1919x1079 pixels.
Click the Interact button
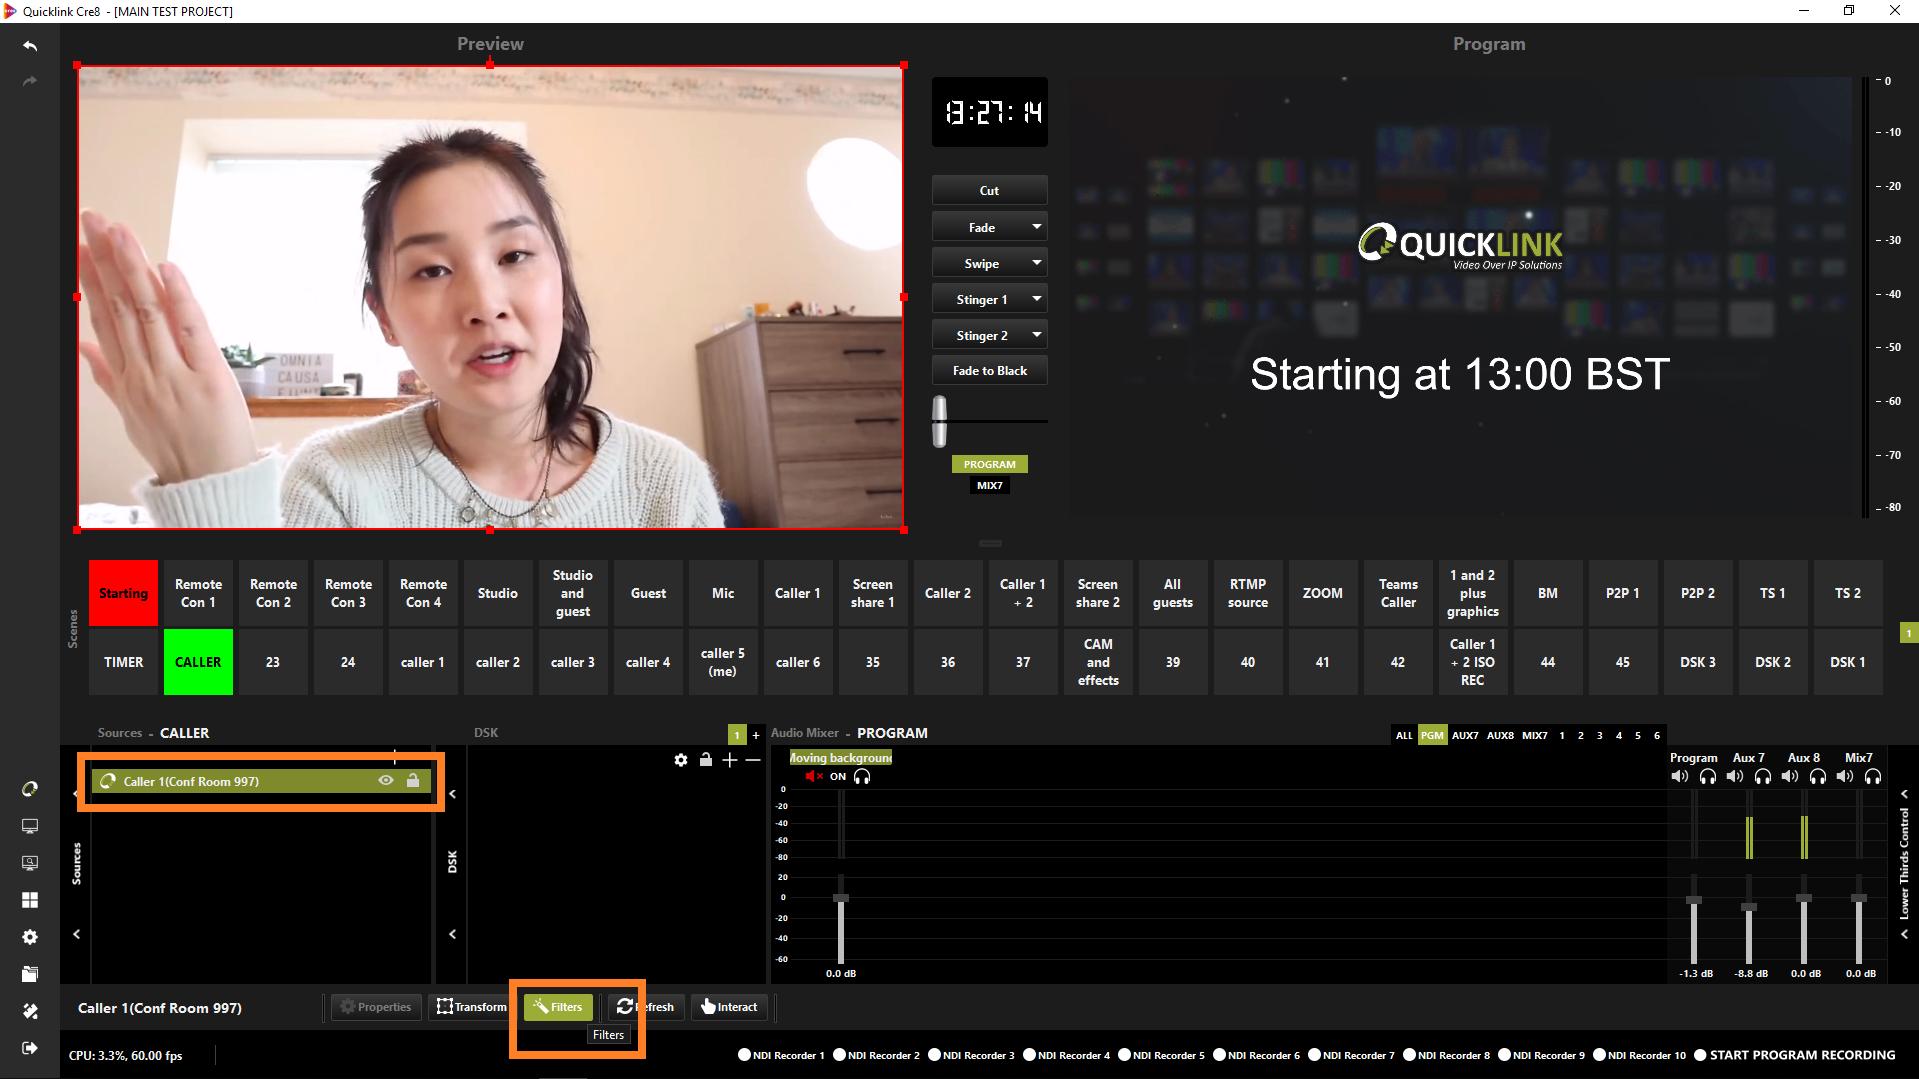coord(729,1007)
